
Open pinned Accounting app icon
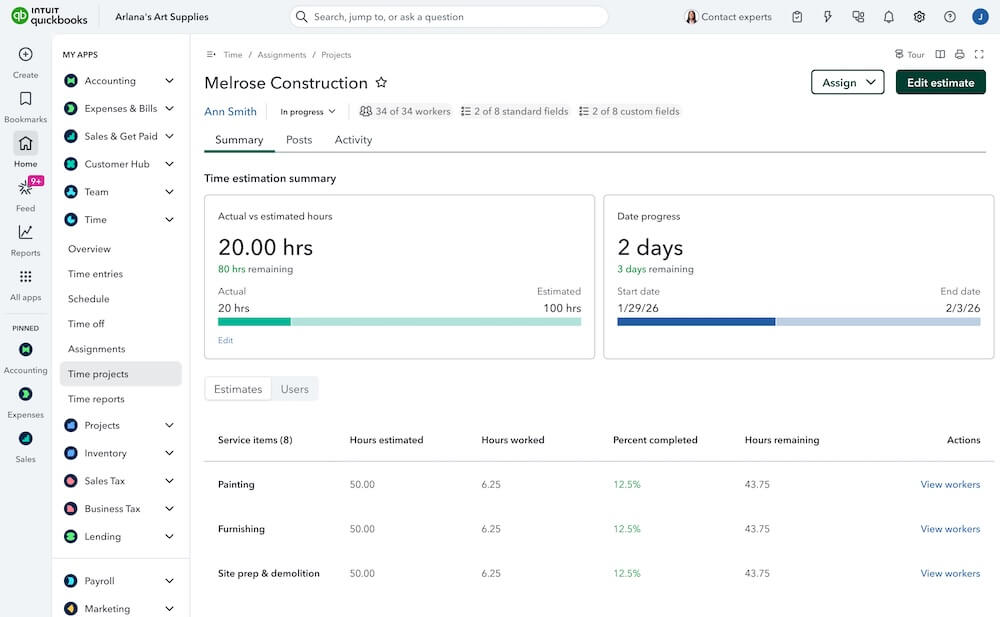(26, 350)
